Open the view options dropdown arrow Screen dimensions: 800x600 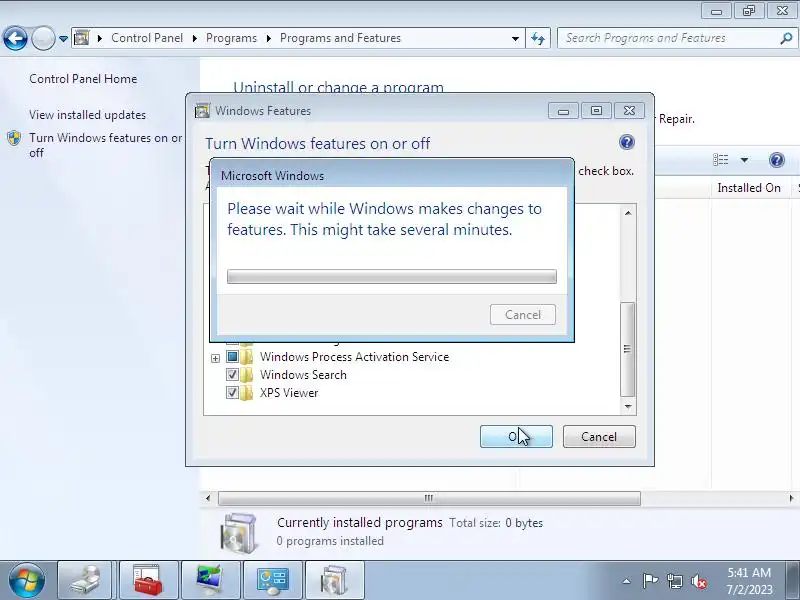(x=744, y=160)
